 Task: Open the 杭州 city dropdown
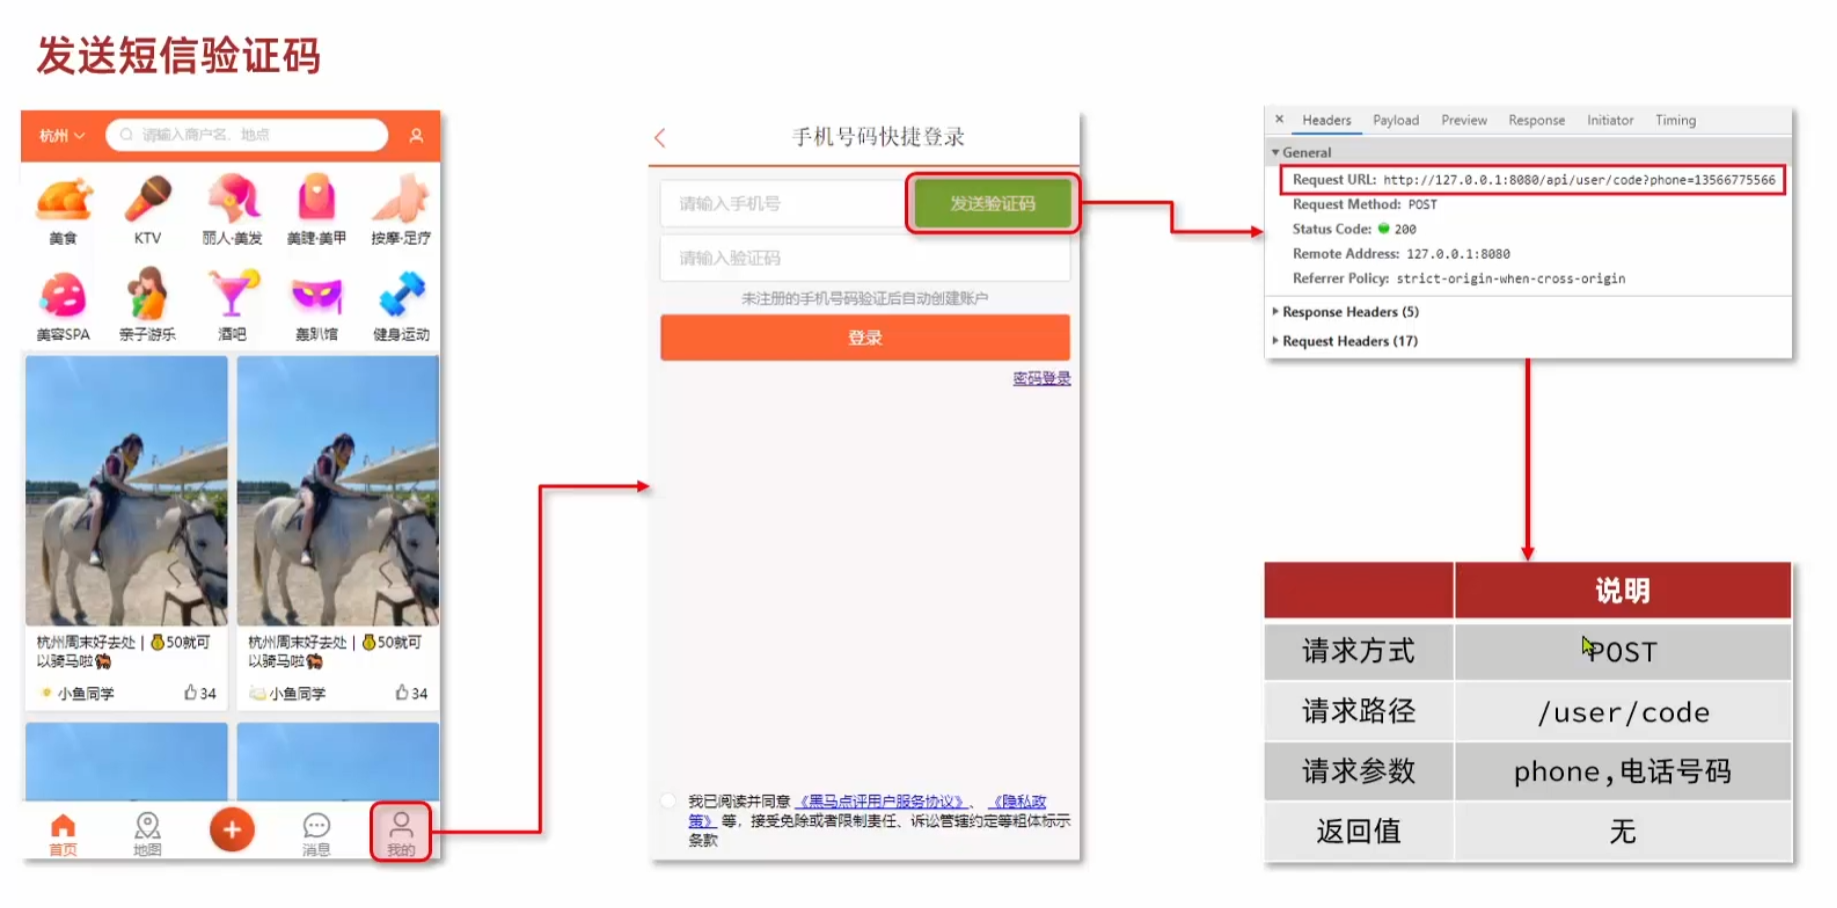(x=62, y=135)
